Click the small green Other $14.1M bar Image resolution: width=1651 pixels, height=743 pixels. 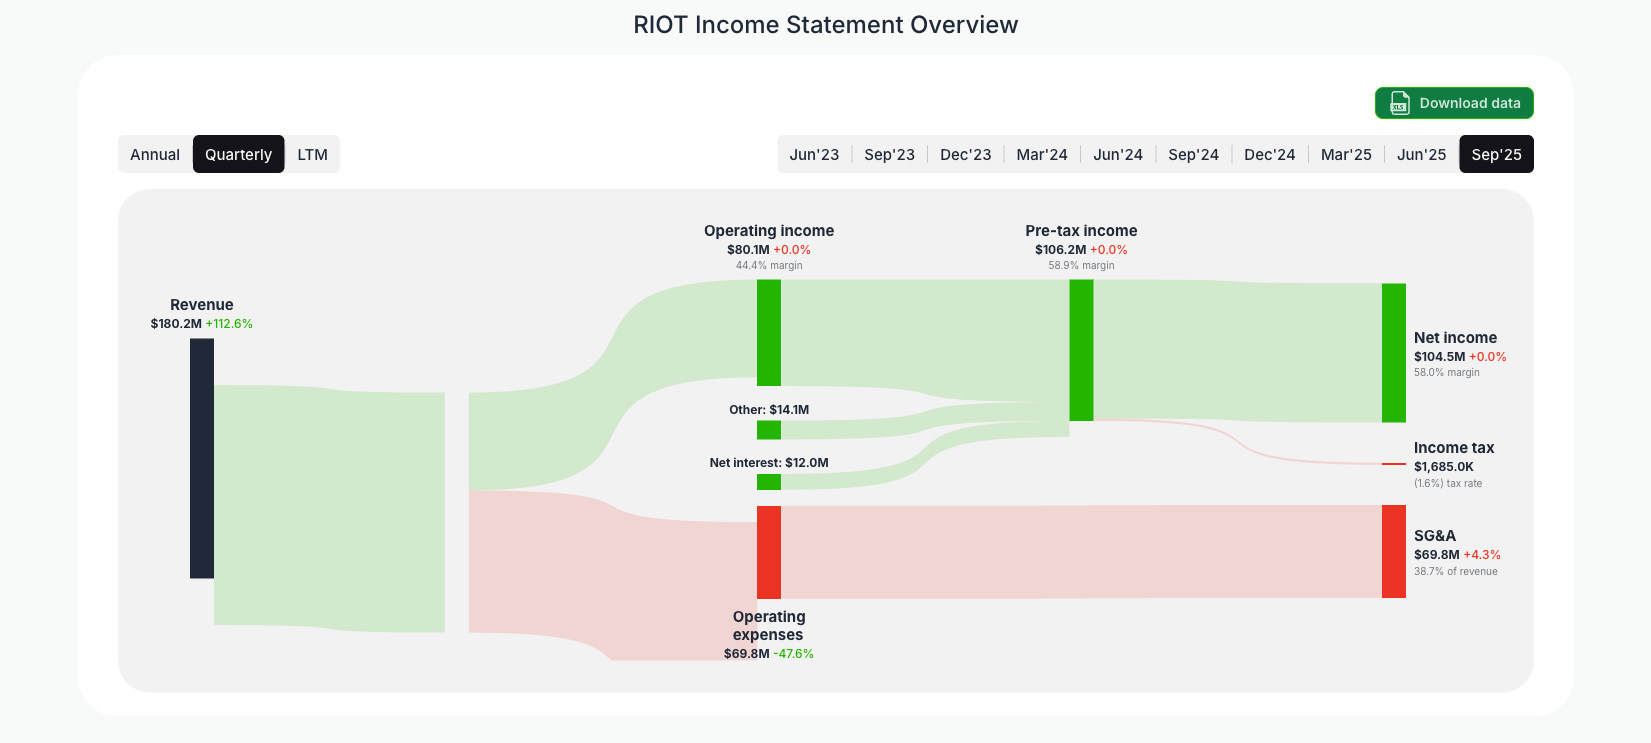(x=769, y=430)
